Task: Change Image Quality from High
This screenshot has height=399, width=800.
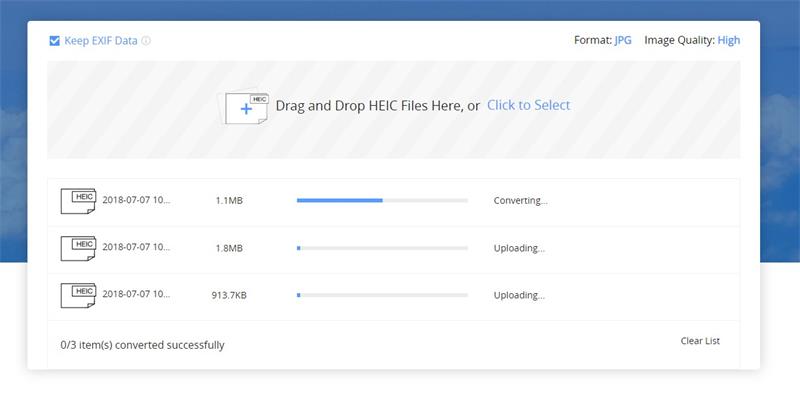Action: point(729,40)
